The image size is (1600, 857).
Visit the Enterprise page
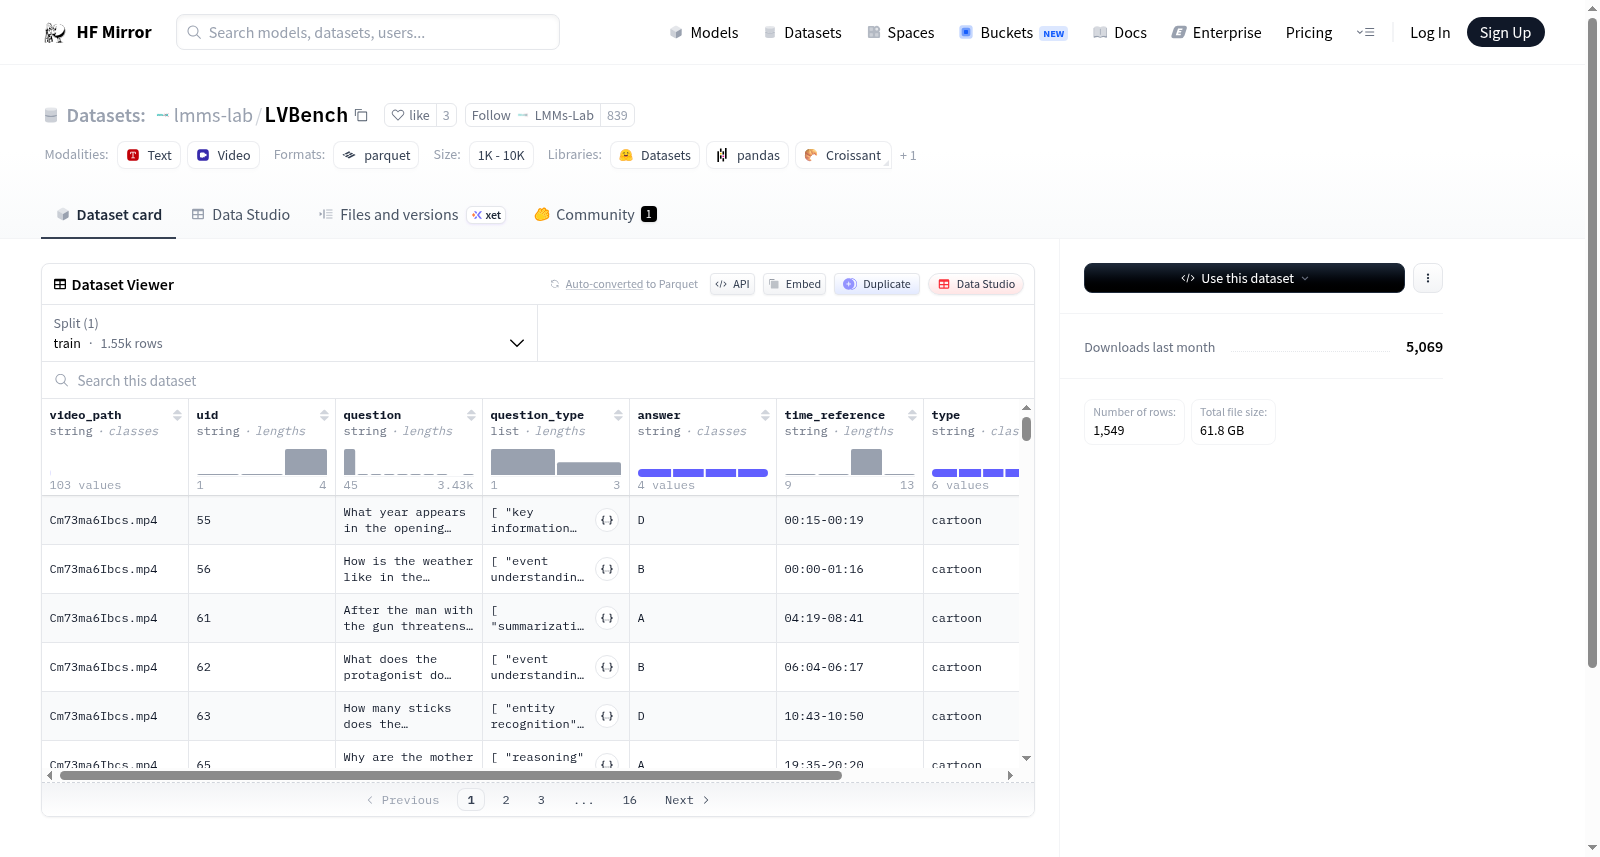1217,32
